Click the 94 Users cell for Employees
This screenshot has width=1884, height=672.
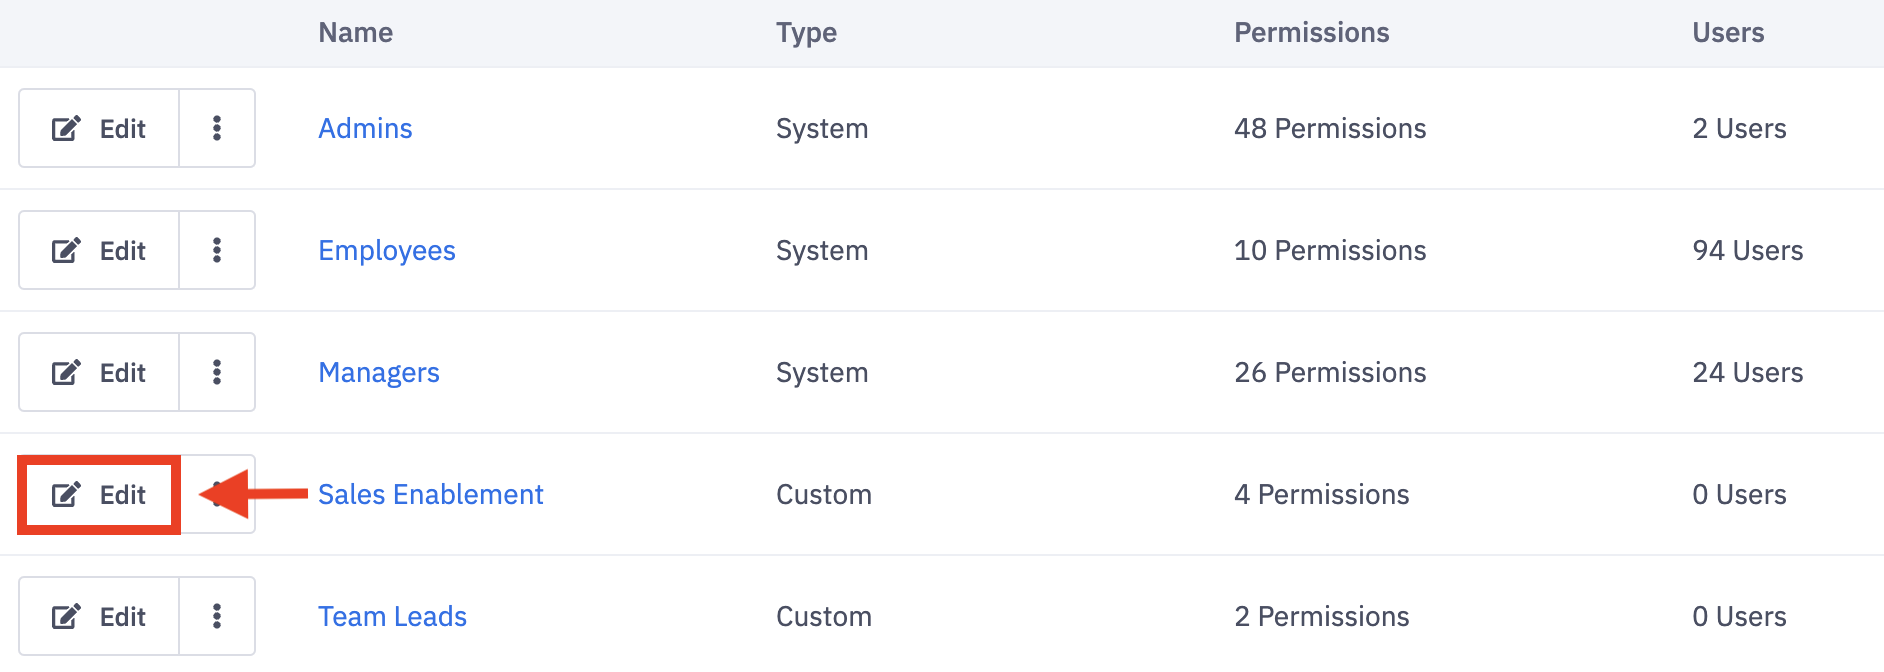tap(1747, 250)
